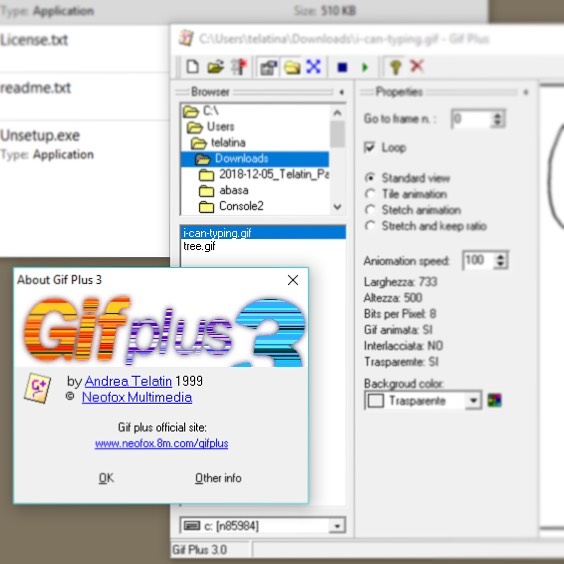Screen dimensions: 564x564
Task: Increase the Animation speed stepper value
Action: 500,257
